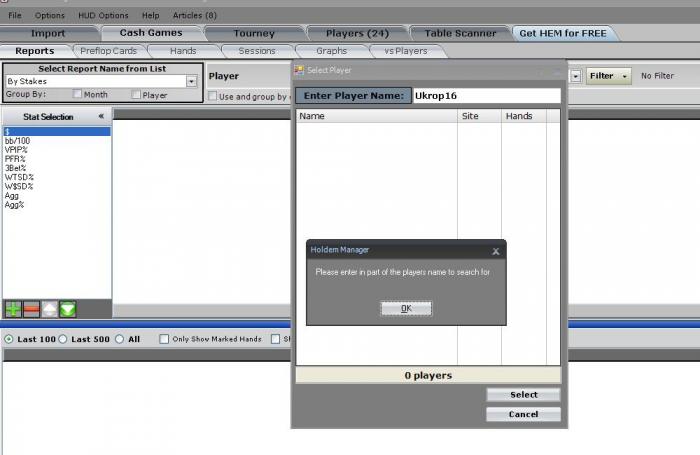
Task: Click the green move-down arrow icon
Action: pos(67,309)
